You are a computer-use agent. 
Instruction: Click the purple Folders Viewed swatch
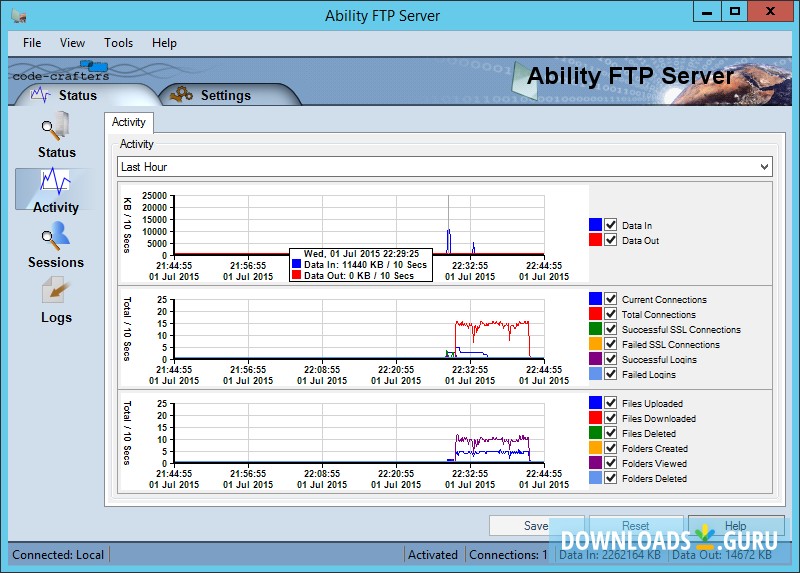click(x=595, y=463)
